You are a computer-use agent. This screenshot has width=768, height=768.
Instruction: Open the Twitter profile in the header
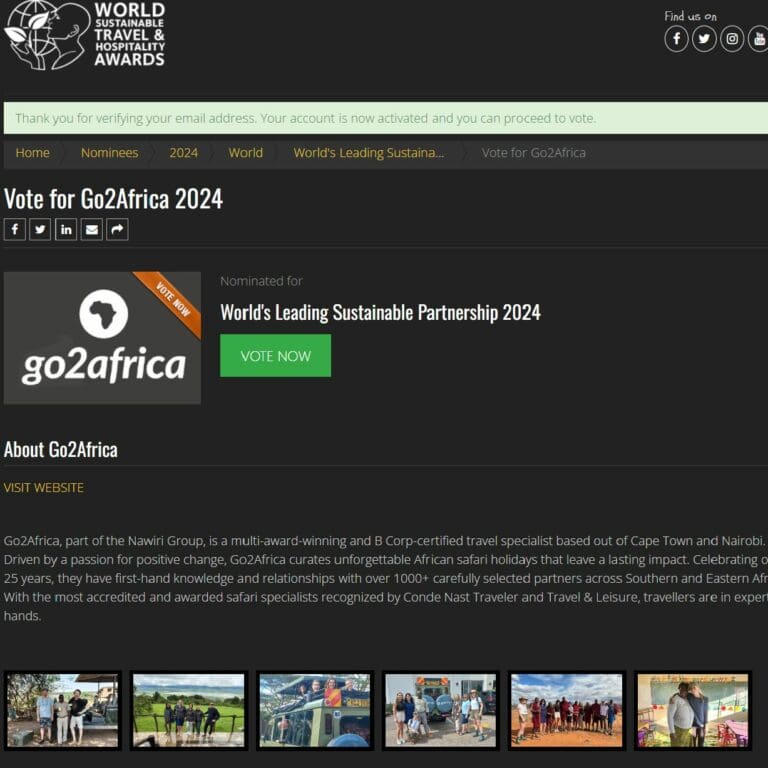coord(704,39)
